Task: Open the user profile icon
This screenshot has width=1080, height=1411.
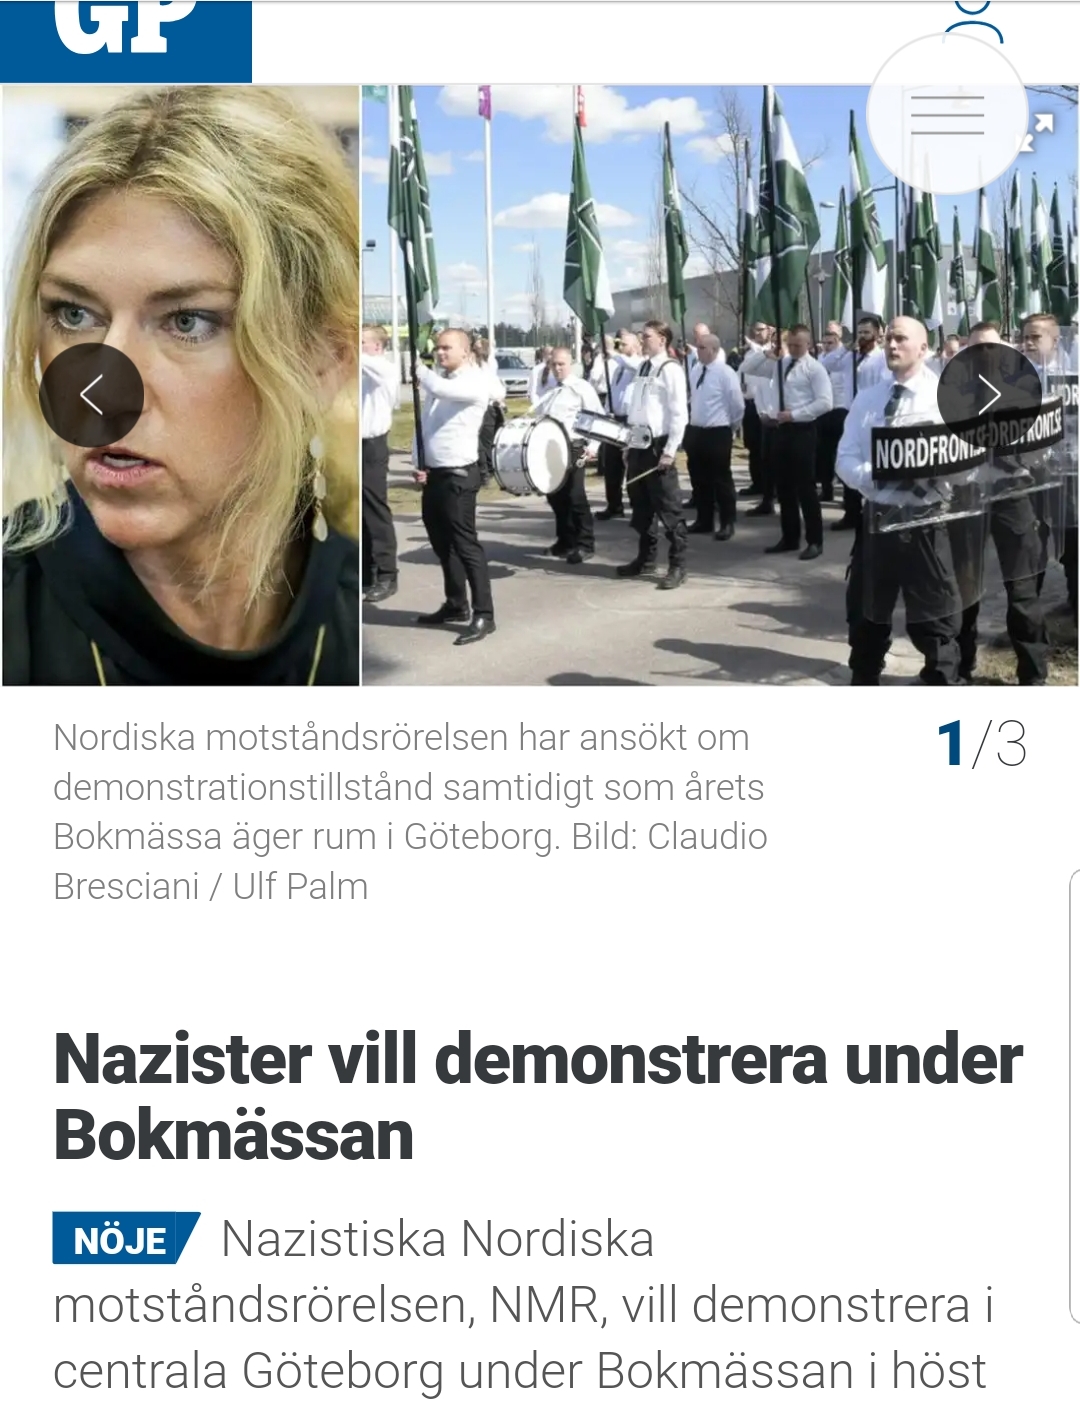Action: click(x=973, y=20)
